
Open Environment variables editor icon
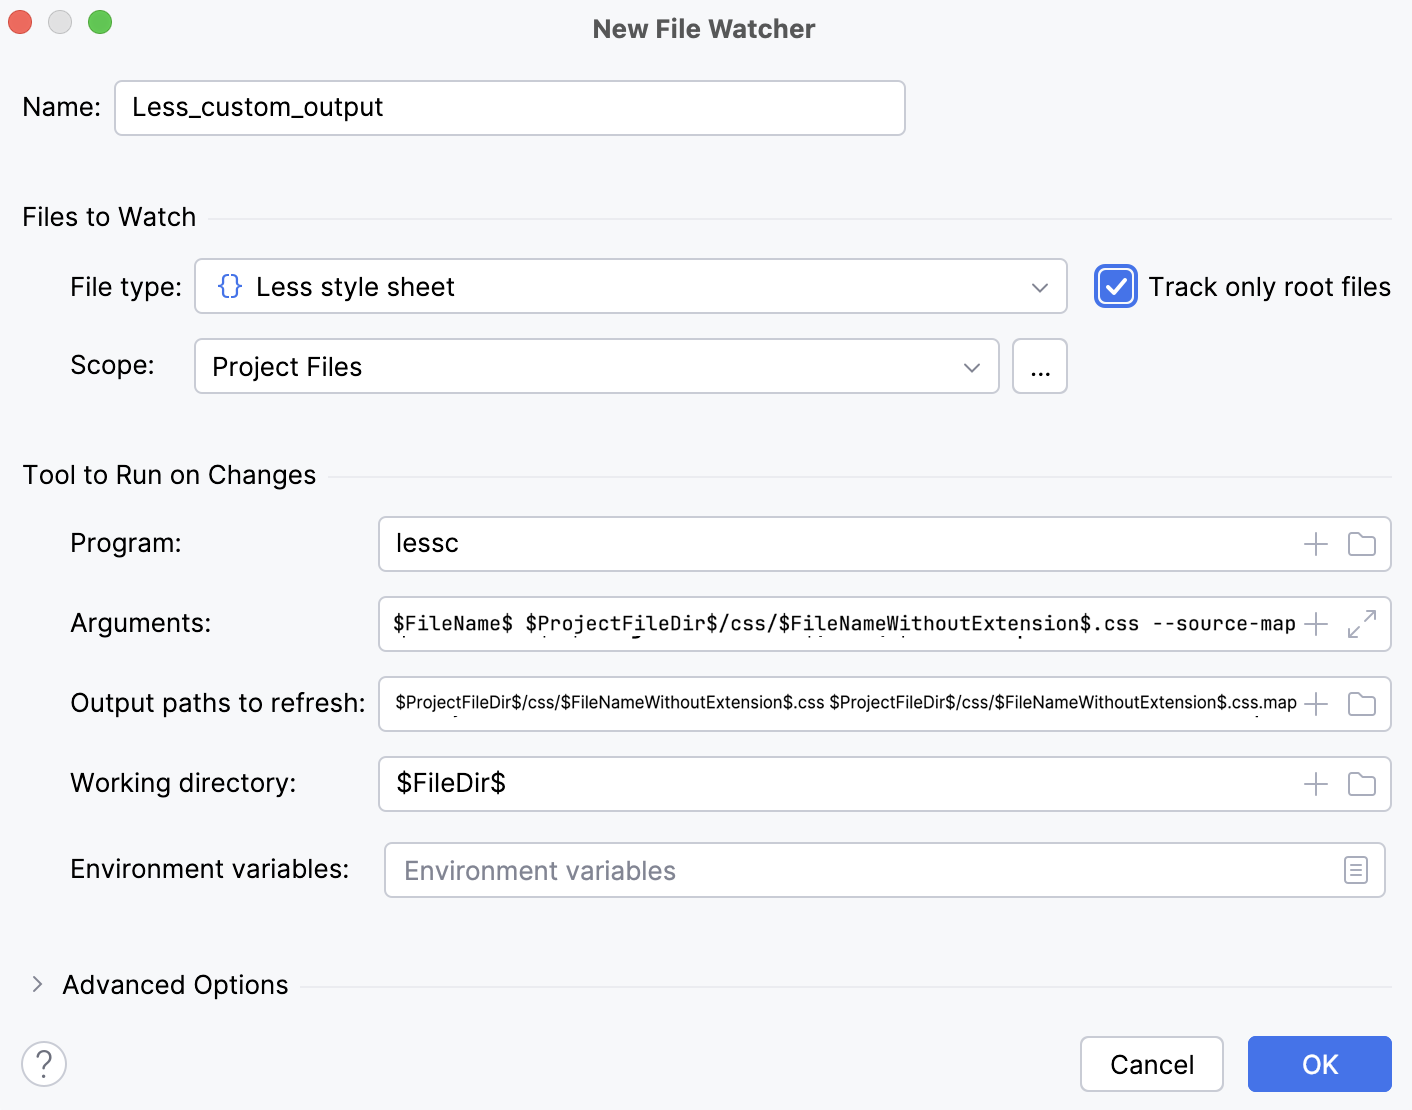tap(1356, 870)
